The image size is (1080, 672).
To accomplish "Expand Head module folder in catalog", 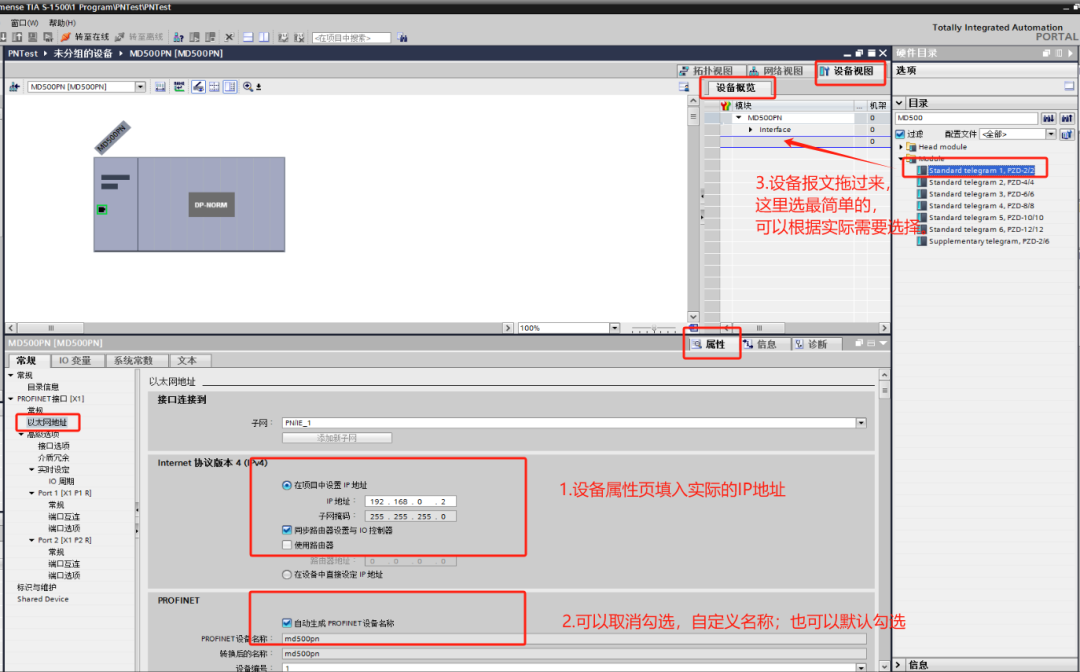I will click(x=901, y=147).
